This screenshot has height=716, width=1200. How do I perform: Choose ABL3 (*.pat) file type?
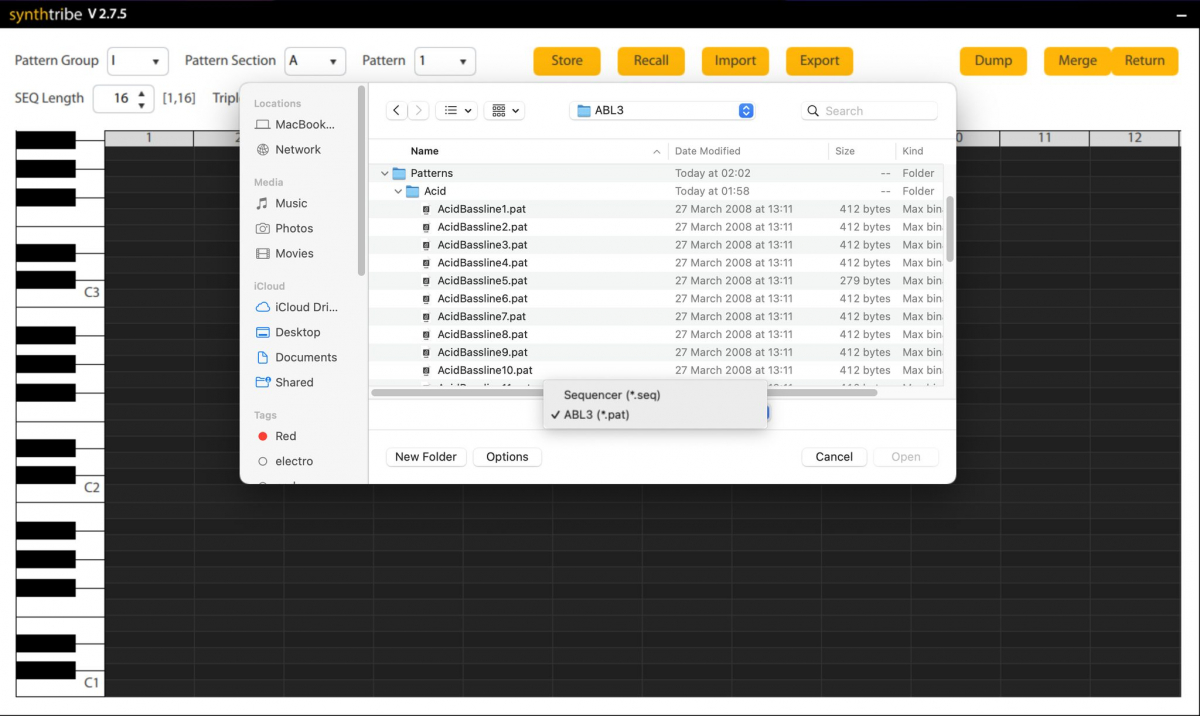[x=596, y=414]
